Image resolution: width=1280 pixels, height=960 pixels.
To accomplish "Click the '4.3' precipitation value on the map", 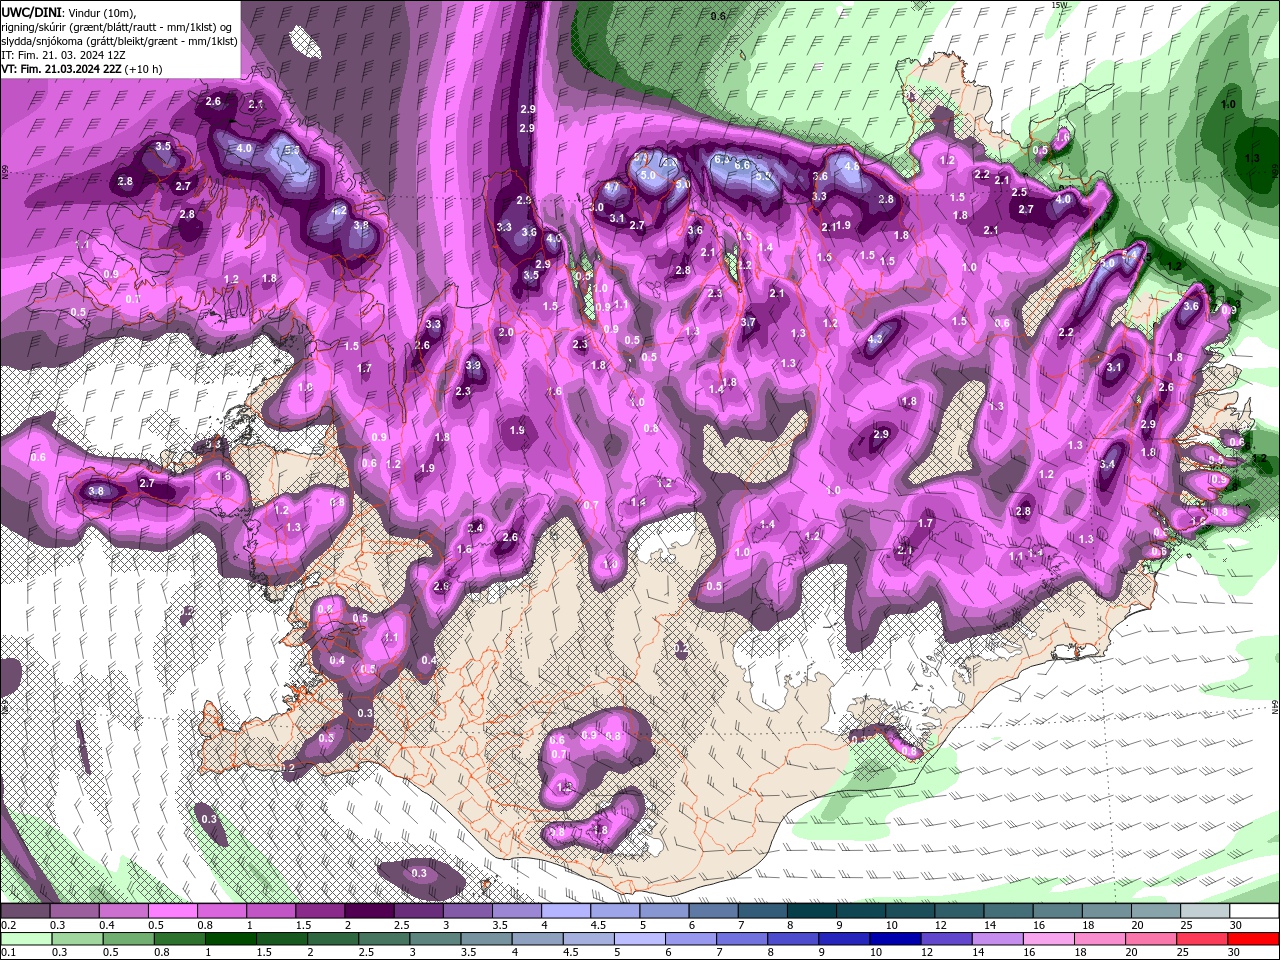I will coord(875,339).
